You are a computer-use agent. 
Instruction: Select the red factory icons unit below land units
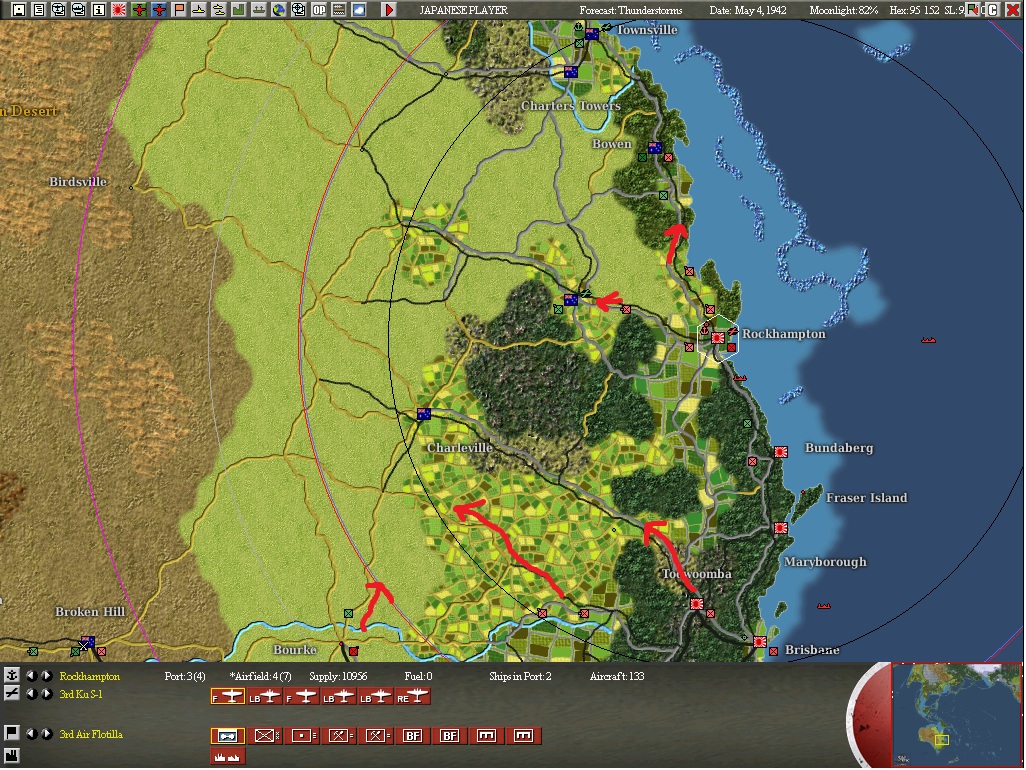pos(228,757)
